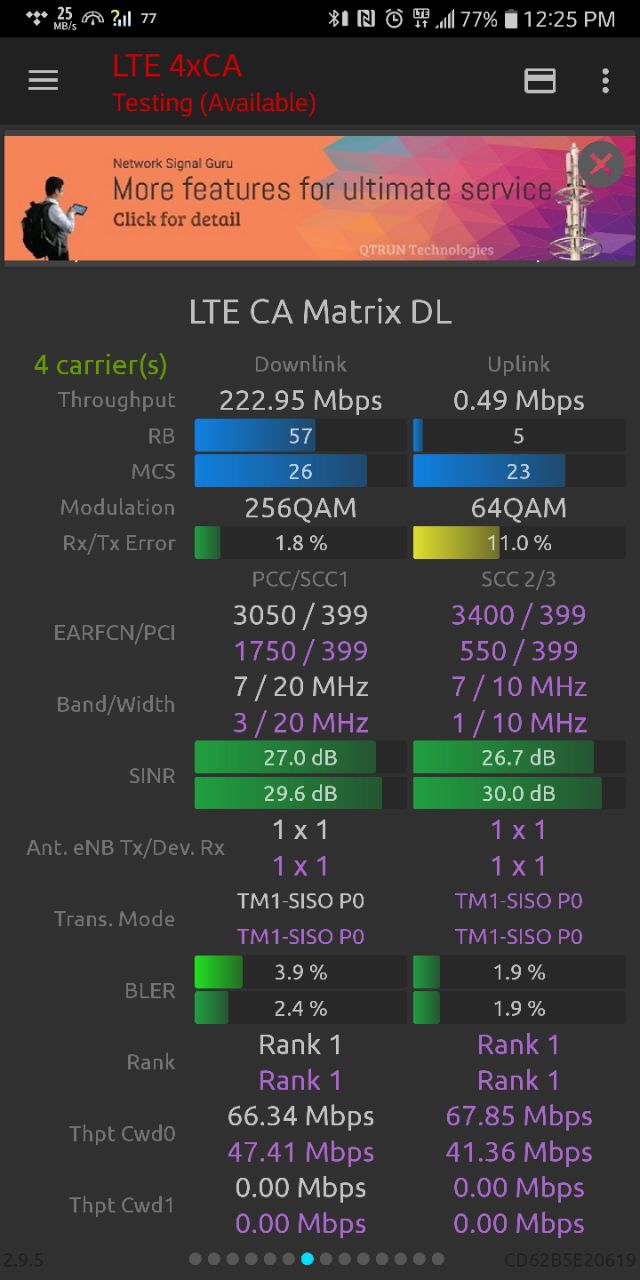
Task: Go to the last page indicator dot
Action: [x=437, y=1259]
